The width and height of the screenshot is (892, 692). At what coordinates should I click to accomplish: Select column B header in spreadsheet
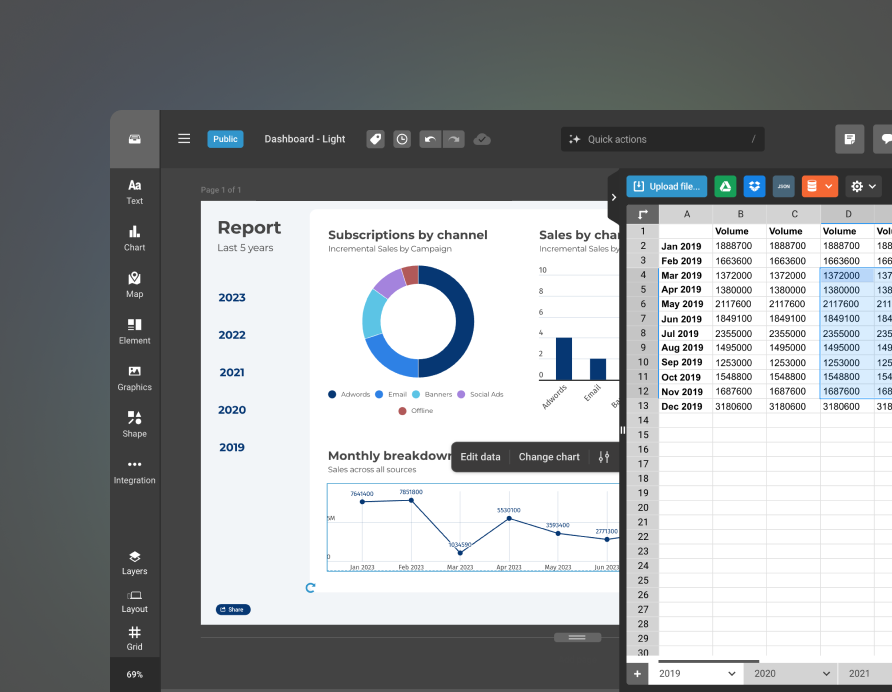click(x=740, y=215)
